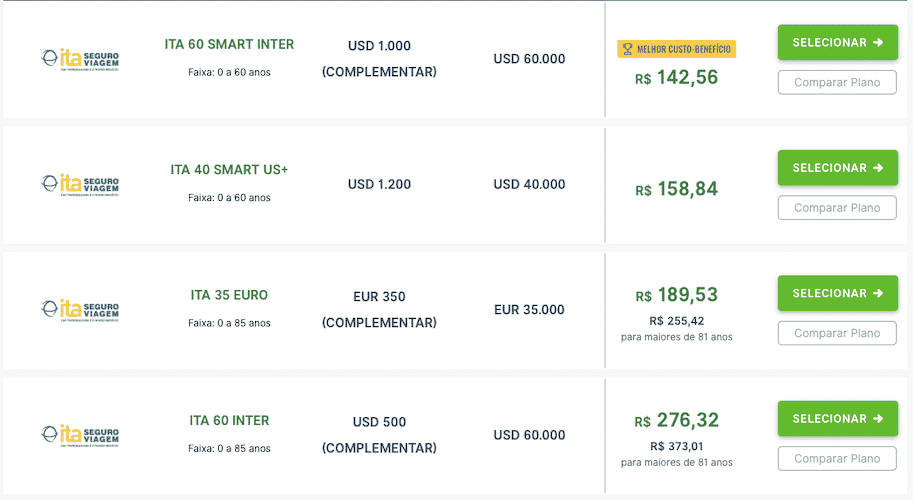The width and height of the screenshot is (913, 500).
Task: Compare the ITA 60 SMART INTER plan
Action: click(x=837, y=83)
